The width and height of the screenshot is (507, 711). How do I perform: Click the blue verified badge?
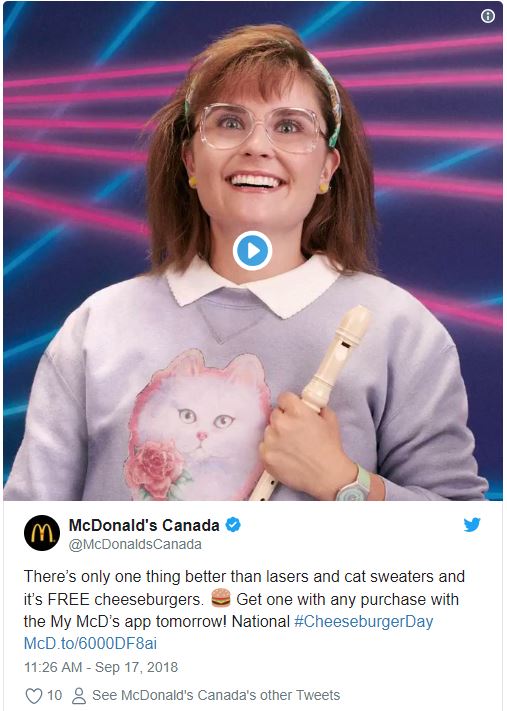coord(233,525)
